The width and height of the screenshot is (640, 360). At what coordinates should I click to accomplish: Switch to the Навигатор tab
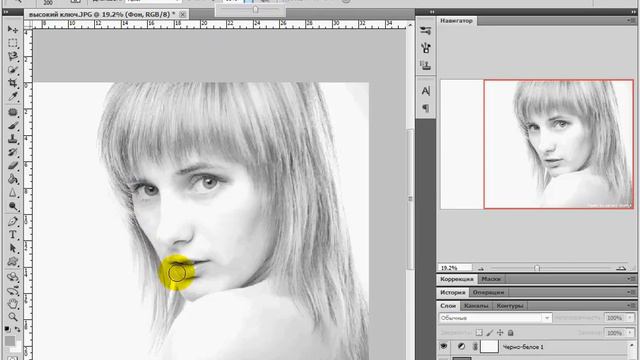click(456, 20)
